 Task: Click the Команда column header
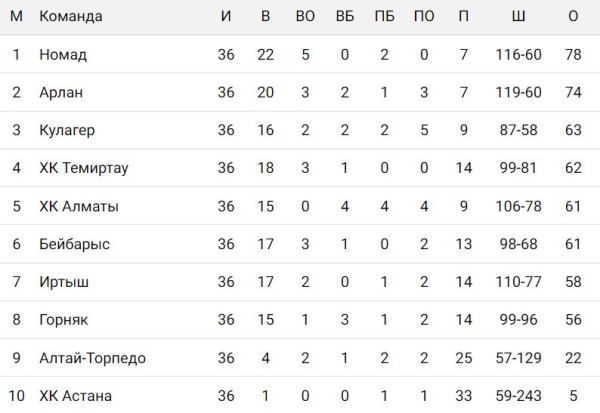pos(71,17)
